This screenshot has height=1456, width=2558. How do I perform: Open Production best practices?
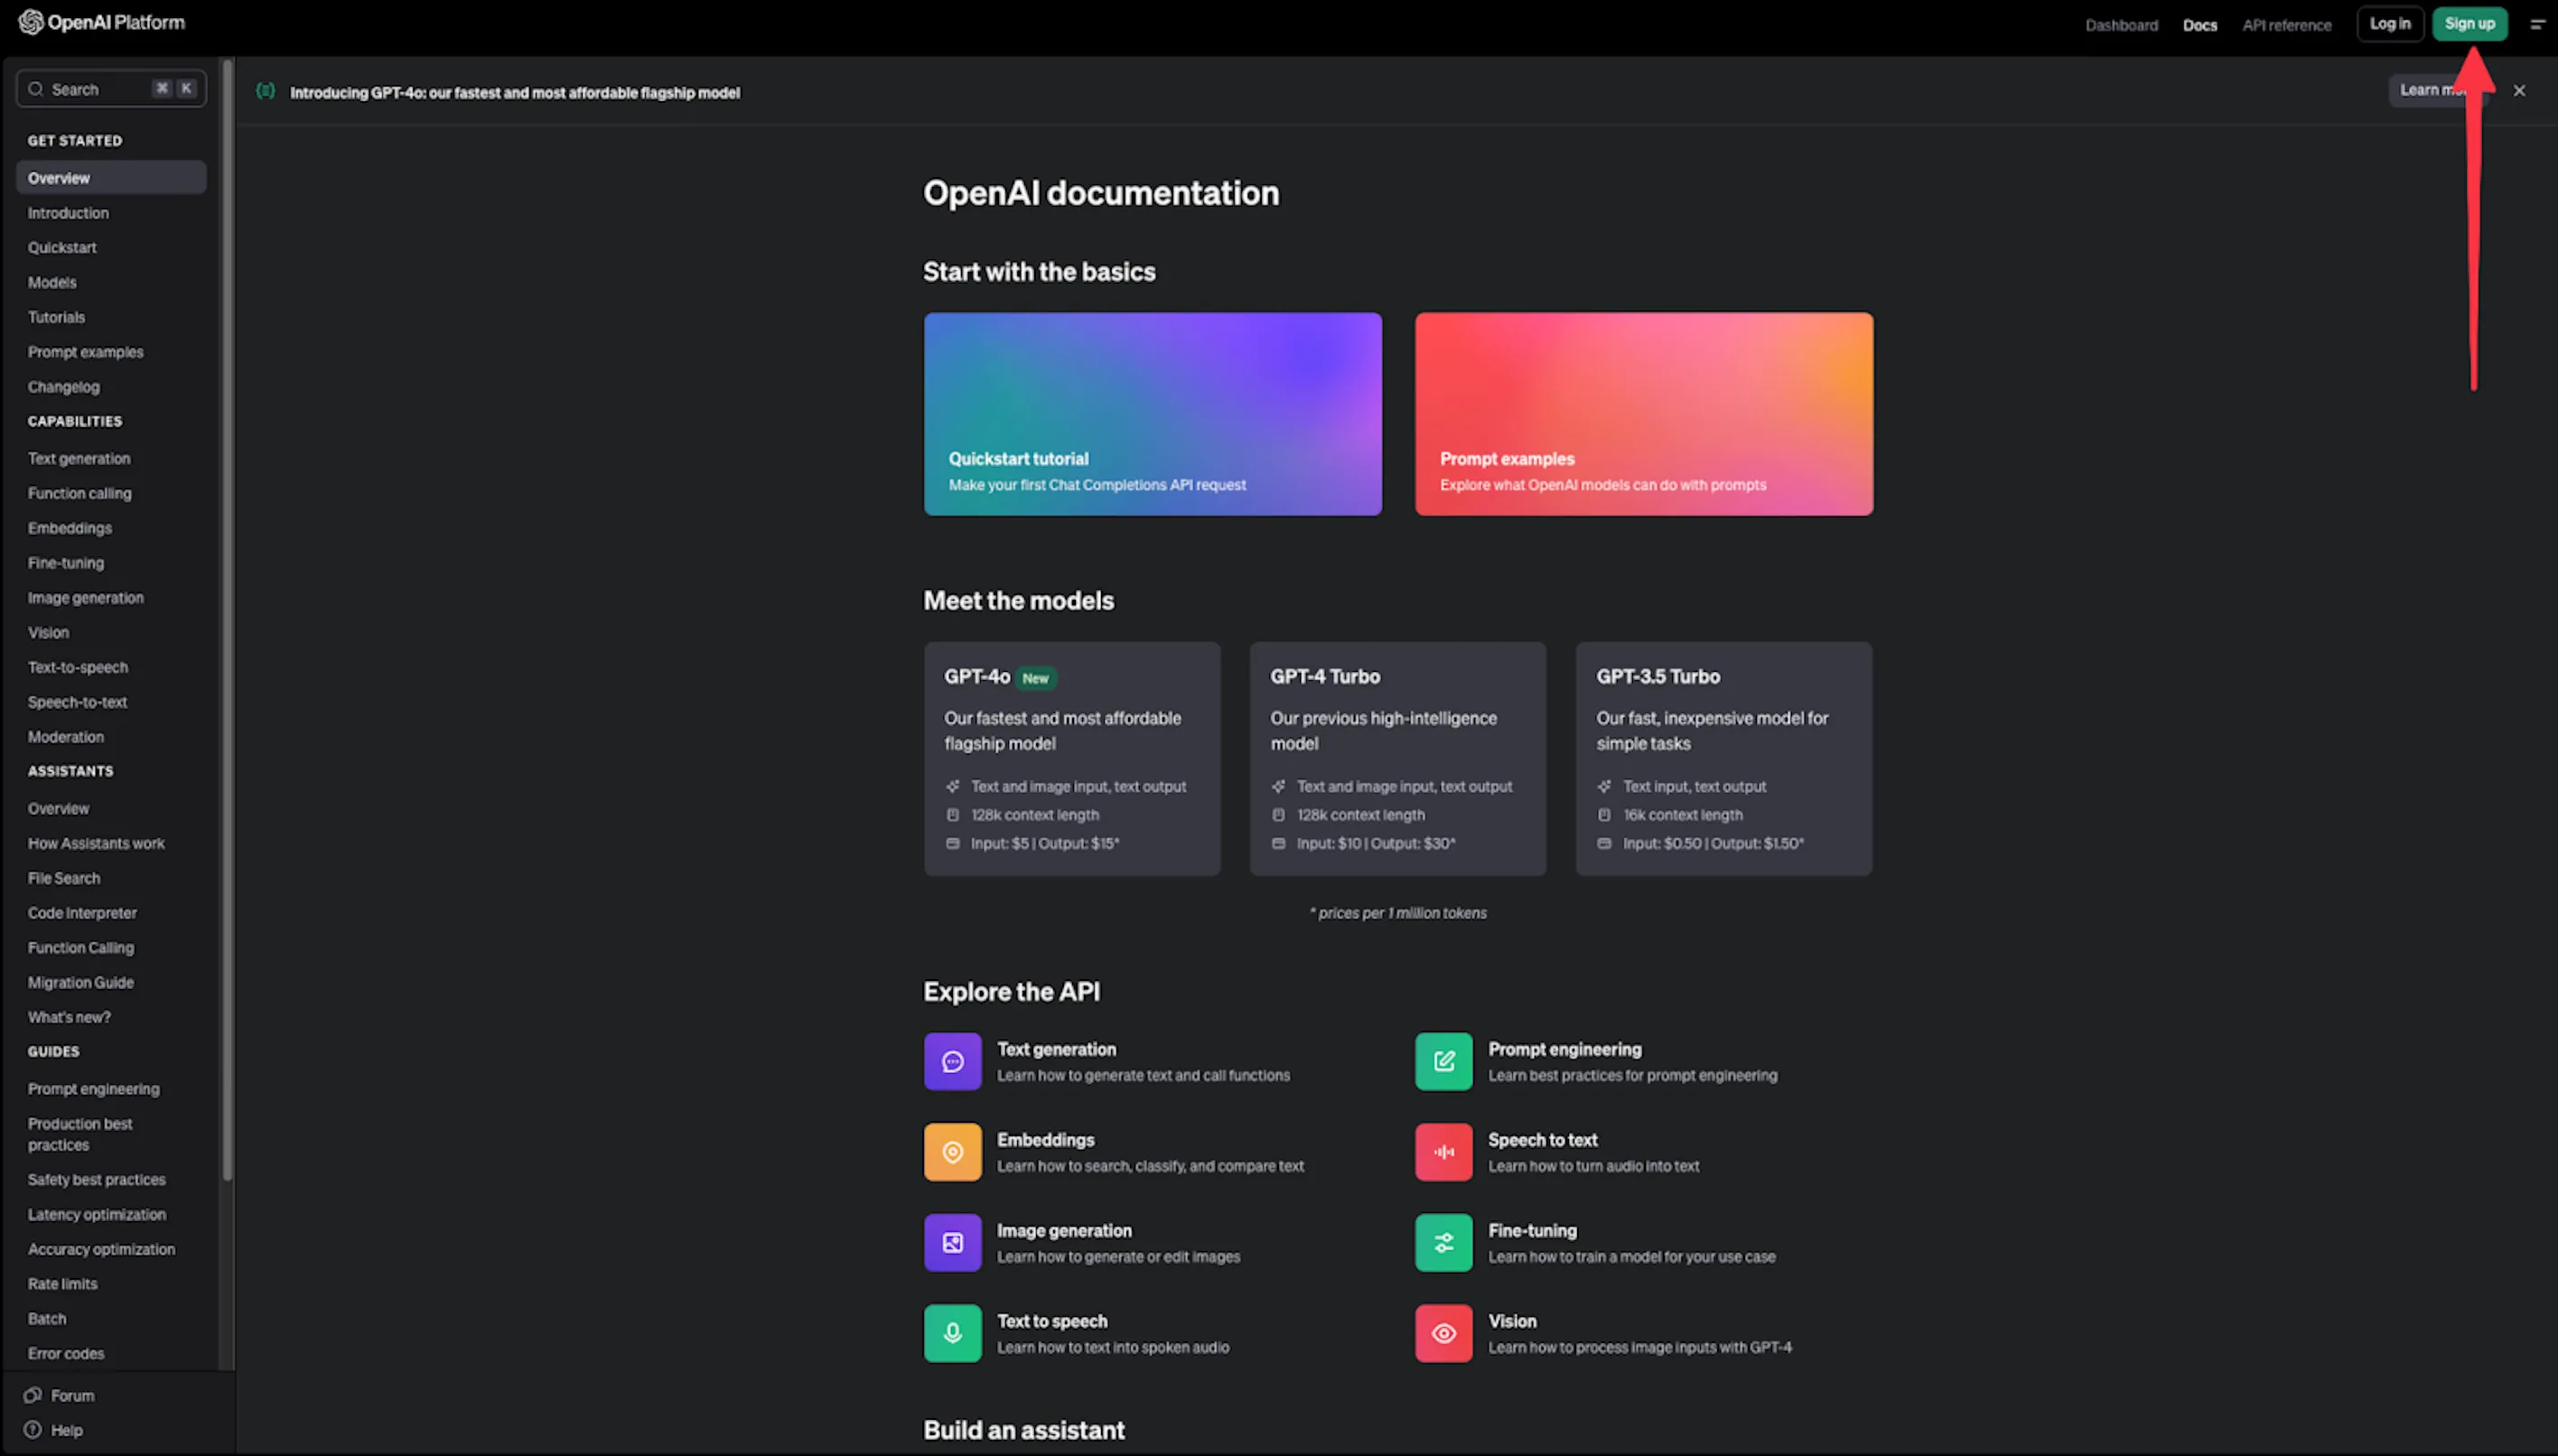tap(80, 1134)
